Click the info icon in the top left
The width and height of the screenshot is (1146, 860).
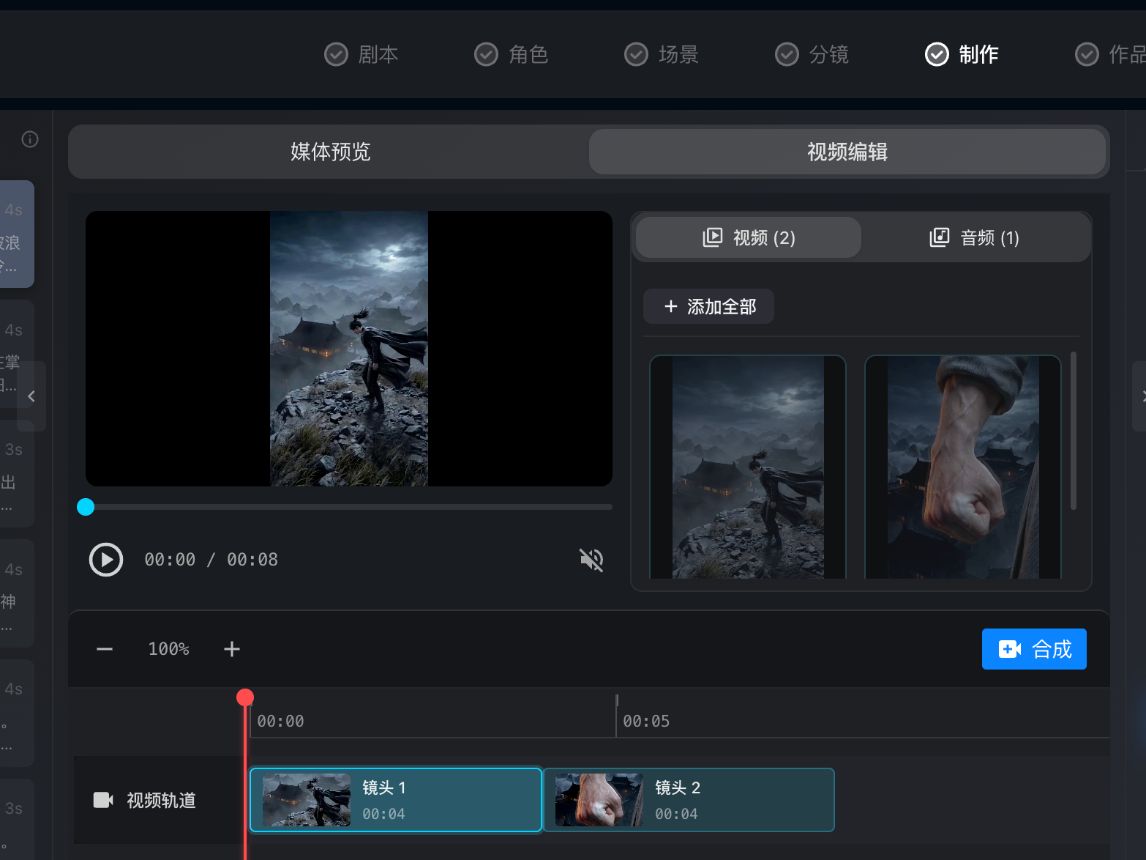[29, 140]
